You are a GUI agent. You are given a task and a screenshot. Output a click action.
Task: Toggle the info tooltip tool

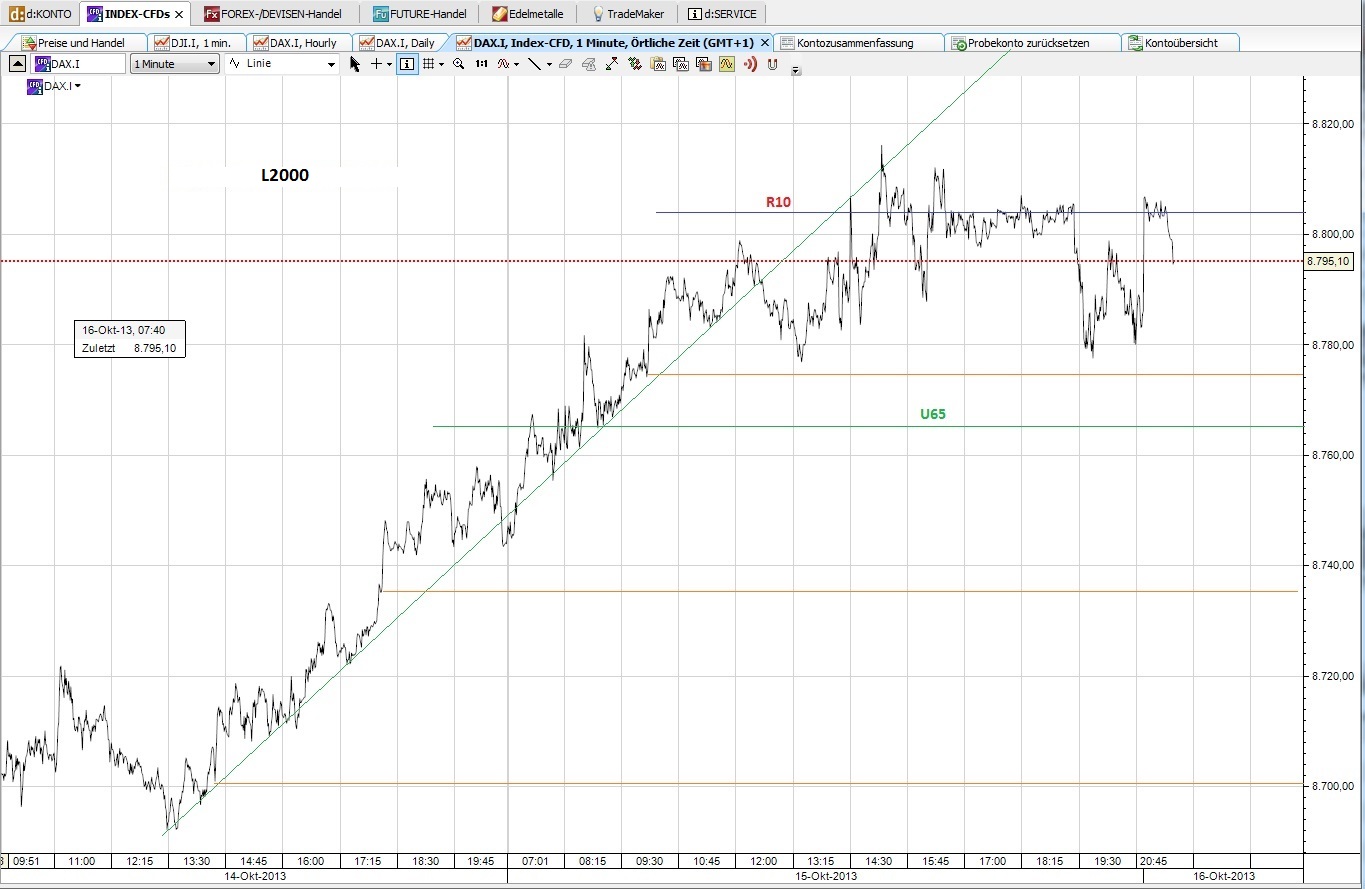406,63
